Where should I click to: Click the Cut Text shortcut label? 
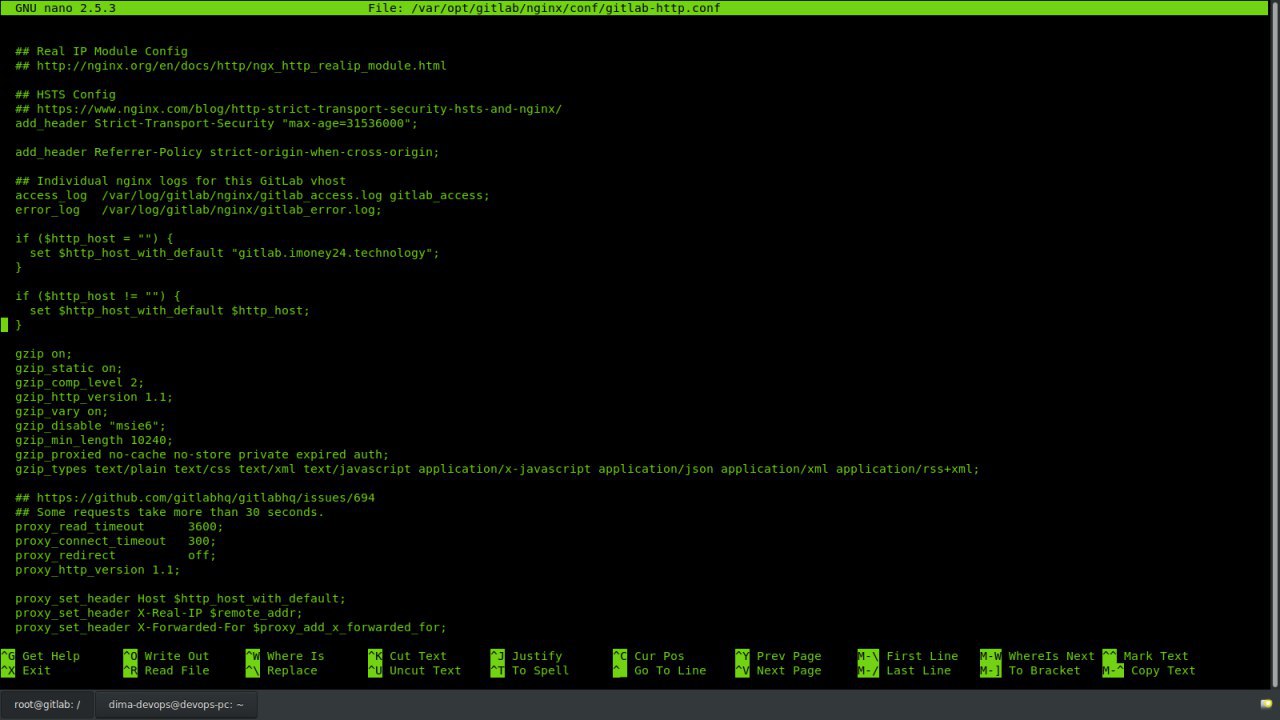[x=418, y=656]
